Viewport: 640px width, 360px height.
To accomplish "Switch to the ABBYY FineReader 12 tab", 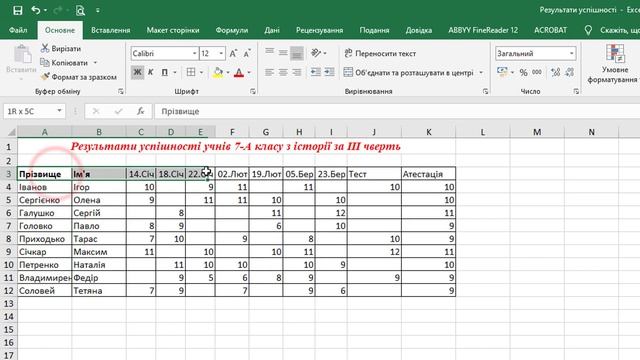I will [483, 30].
